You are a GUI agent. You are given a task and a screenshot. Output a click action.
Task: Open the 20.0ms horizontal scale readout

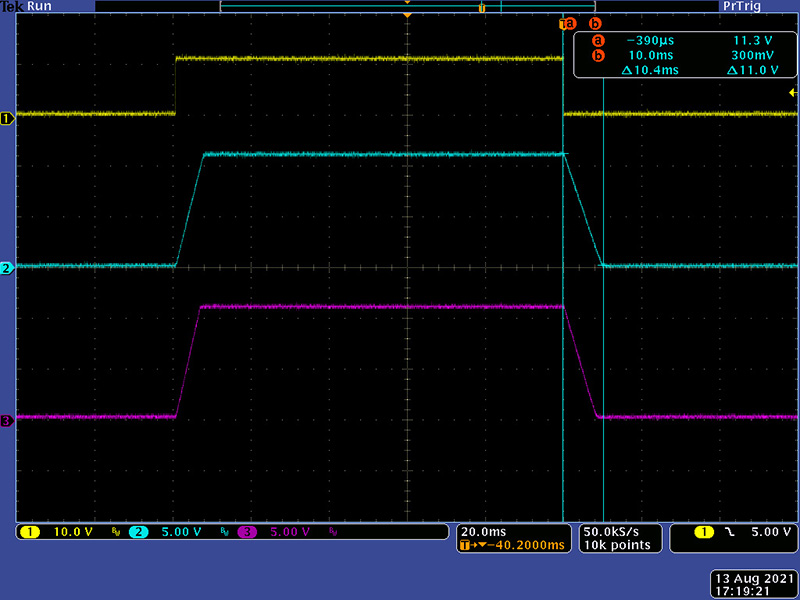(x=485, y=531)
